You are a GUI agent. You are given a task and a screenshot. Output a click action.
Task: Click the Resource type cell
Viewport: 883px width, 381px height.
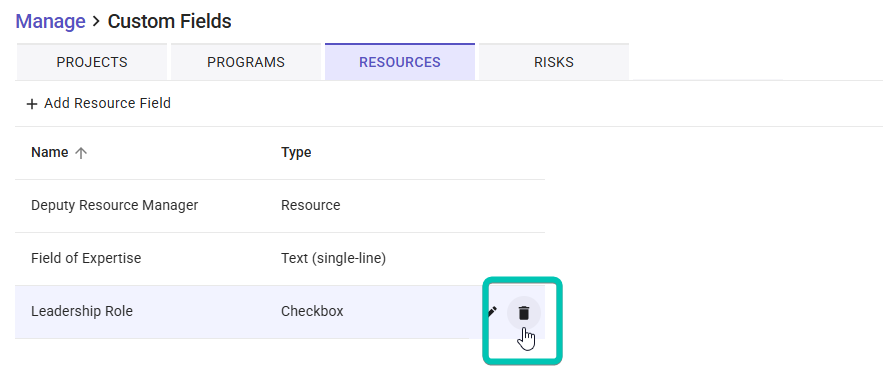[310, 205]
